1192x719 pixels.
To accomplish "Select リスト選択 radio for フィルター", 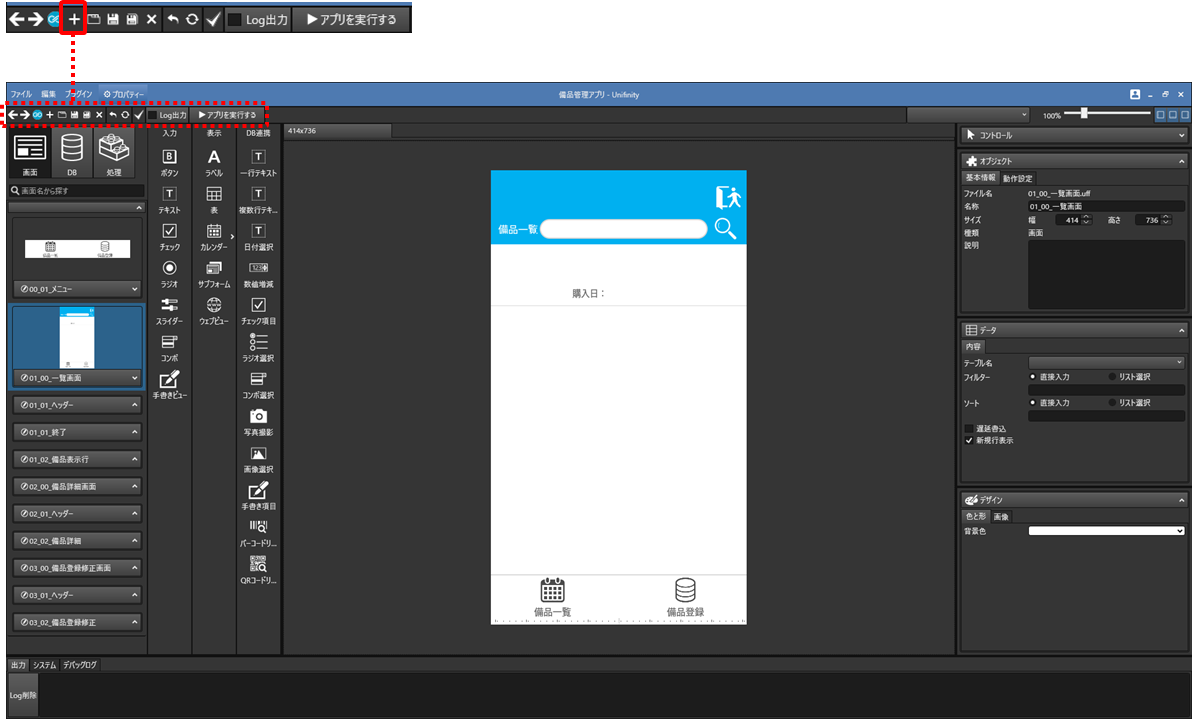I will (1113, 377).
